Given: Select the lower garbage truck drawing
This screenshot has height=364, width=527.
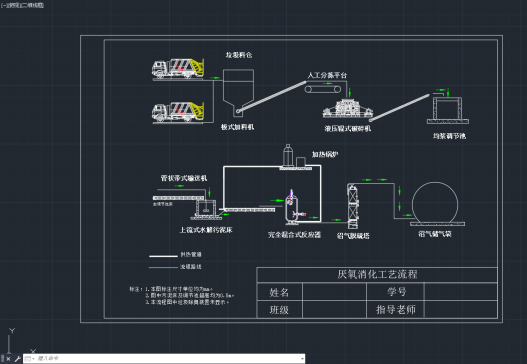Looking at the screenshot, I should 178,112.
